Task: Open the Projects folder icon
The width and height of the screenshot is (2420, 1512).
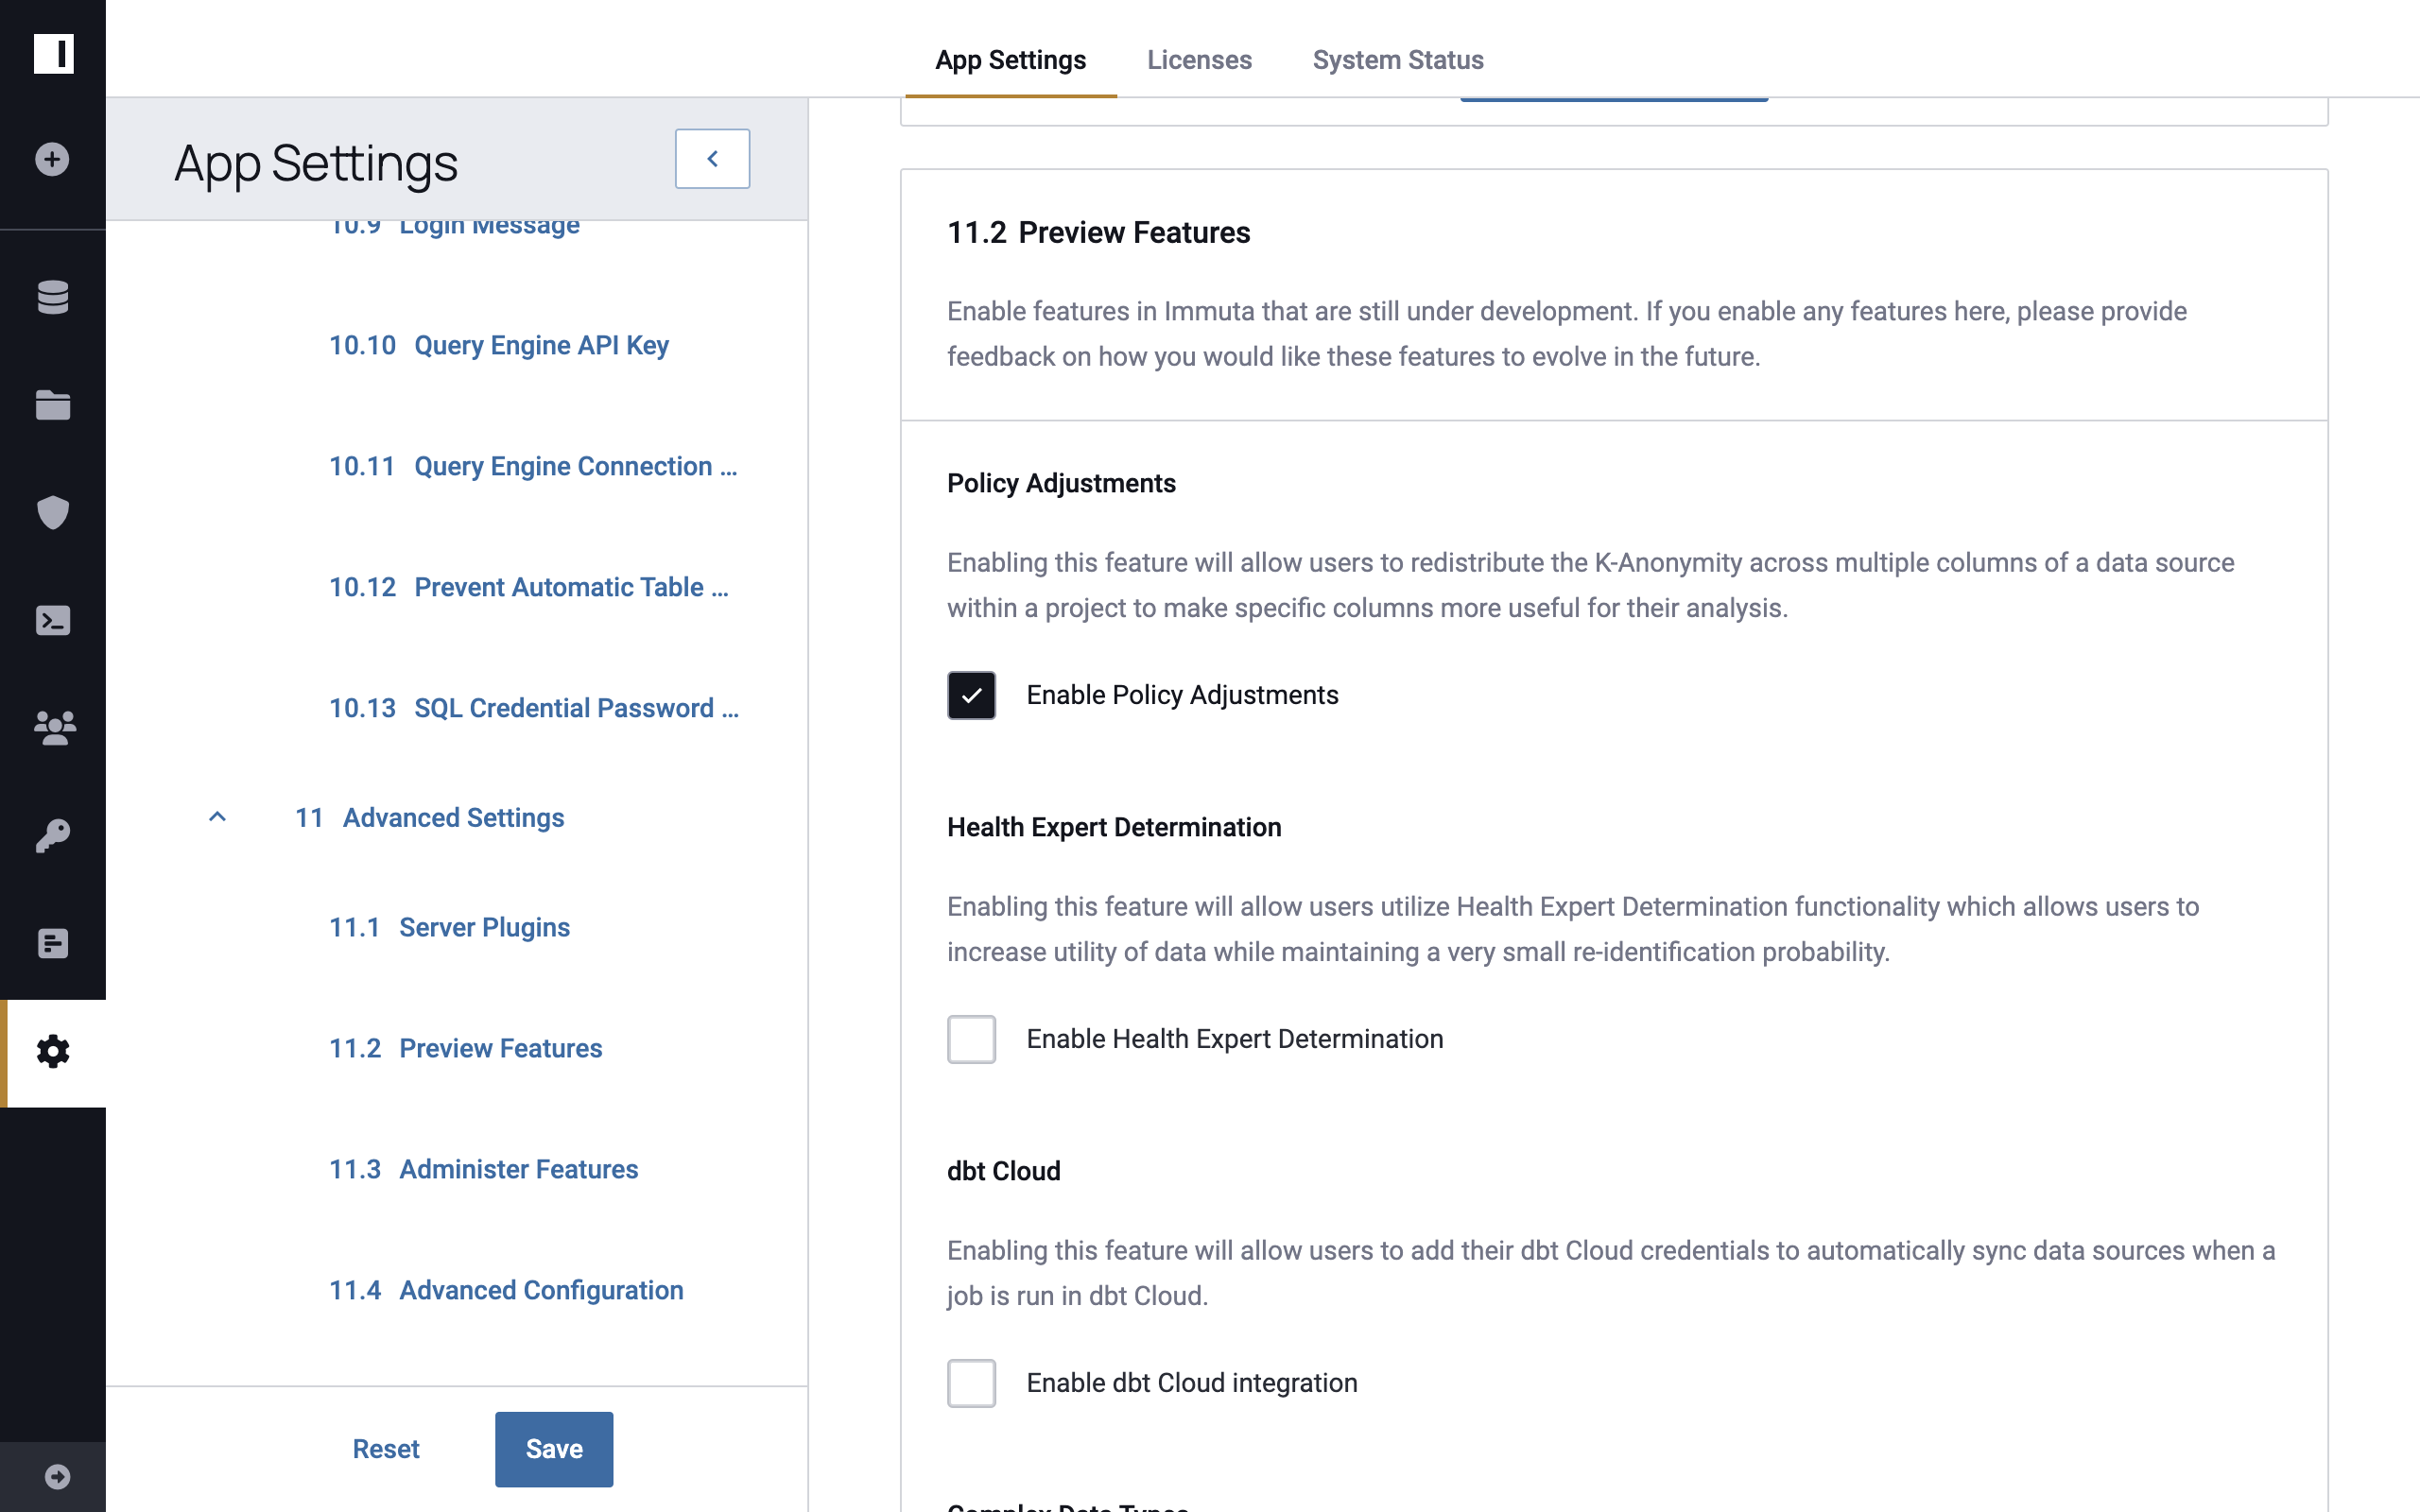Action: click(x=52, y=405)
